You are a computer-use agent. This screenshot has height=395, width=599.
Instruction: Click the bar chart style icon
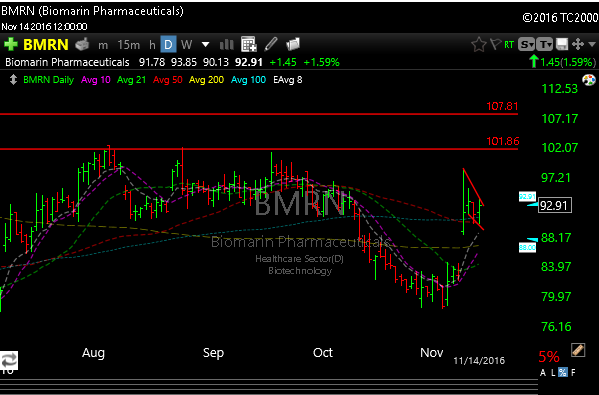pyautogui.click(x=227, y=45)
